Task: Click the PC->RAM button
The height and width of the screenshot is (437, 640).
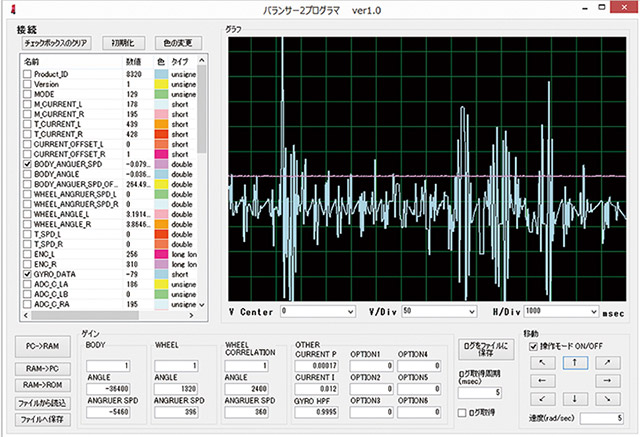Action: tap(42, 346)
